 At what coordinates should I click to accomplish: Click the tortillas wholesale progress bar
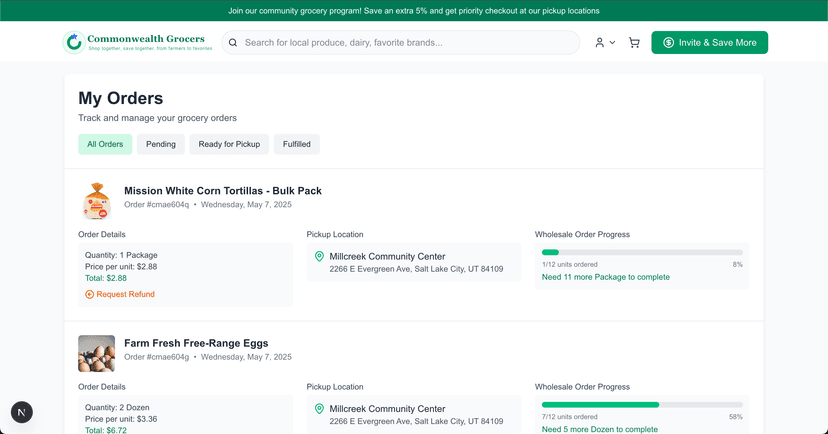coord(642,252)
